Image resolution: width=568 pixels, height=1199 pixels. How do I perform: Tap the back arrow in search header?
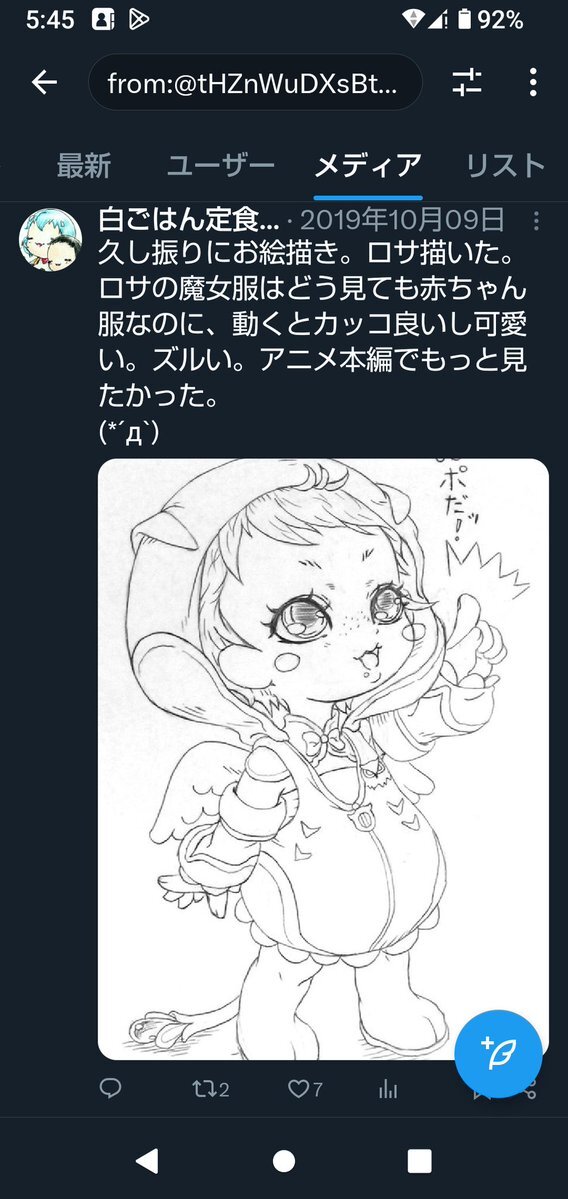click(x=44, y=82)
